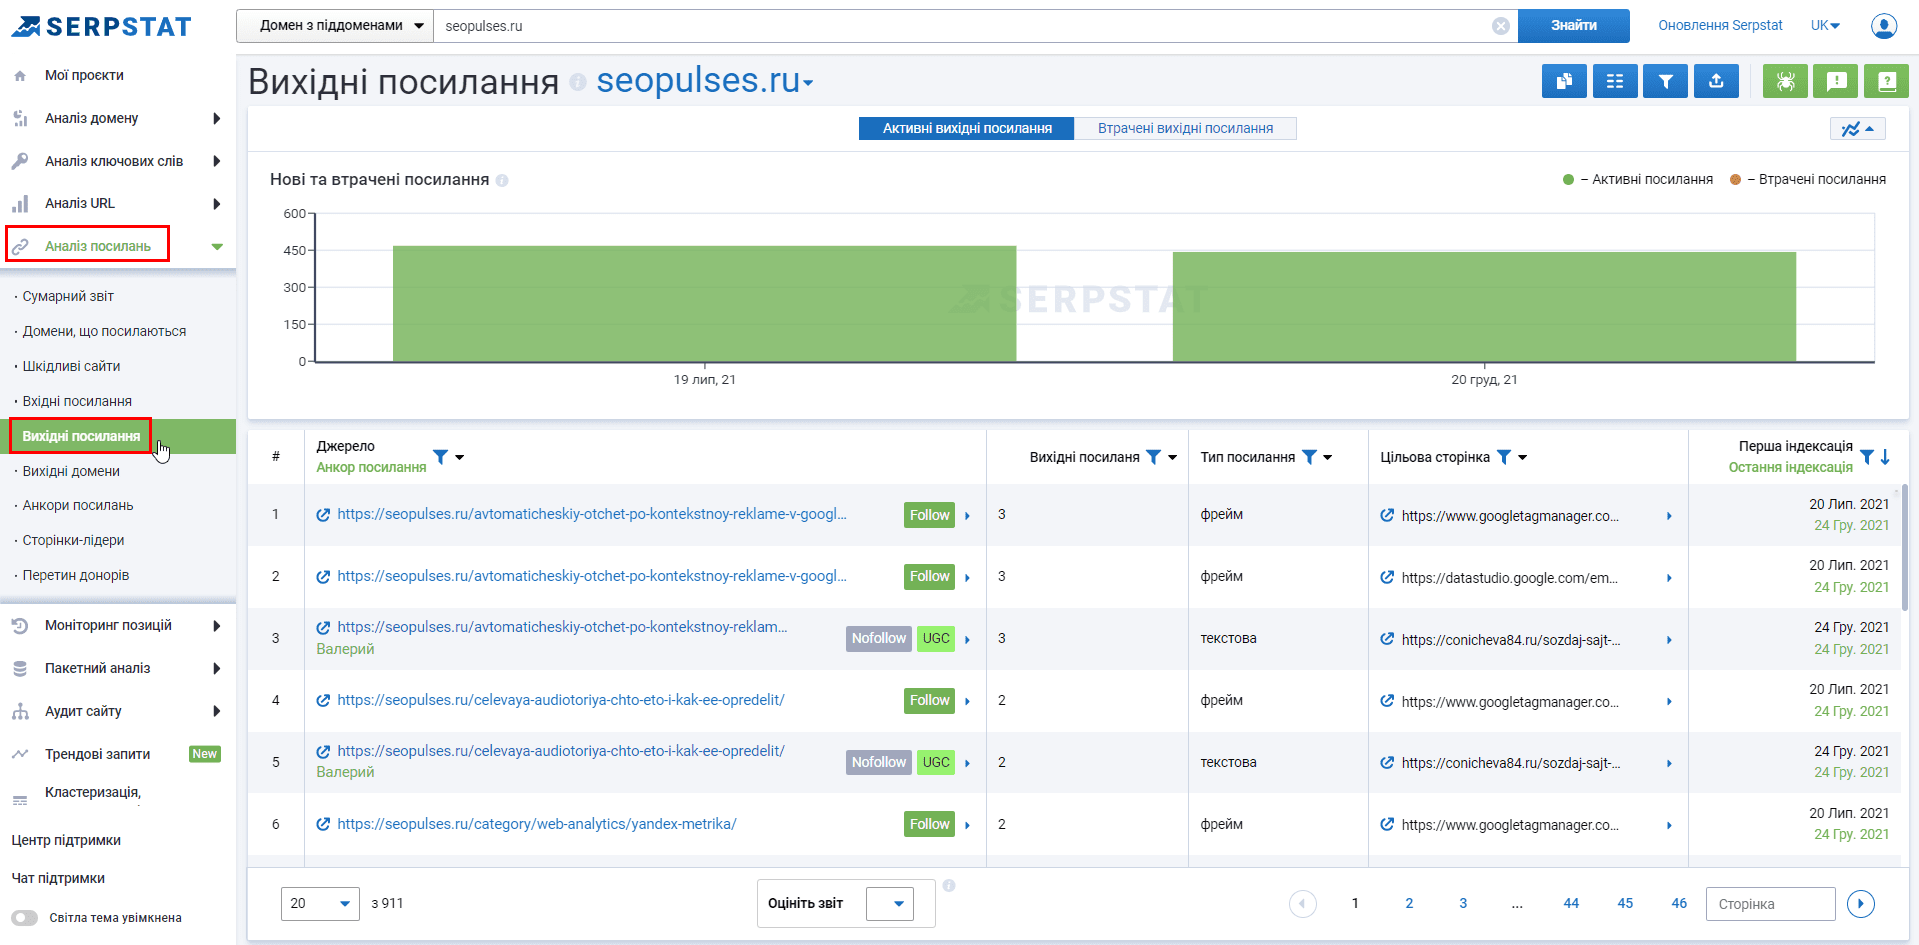
Task: Open Мої проєкти in sidebar
Action: coord(84,76)
